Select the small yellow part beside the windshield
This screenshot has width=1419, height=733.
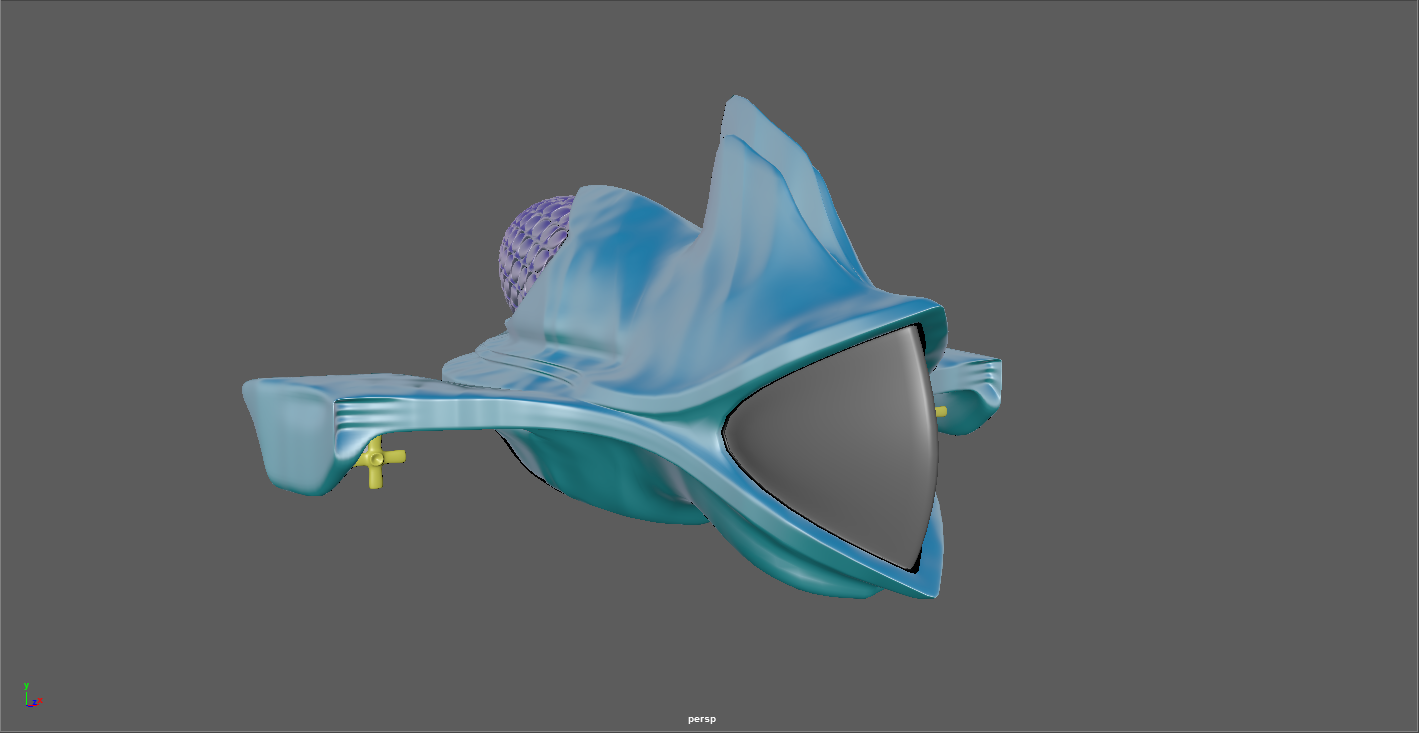(x=941, y=411)
